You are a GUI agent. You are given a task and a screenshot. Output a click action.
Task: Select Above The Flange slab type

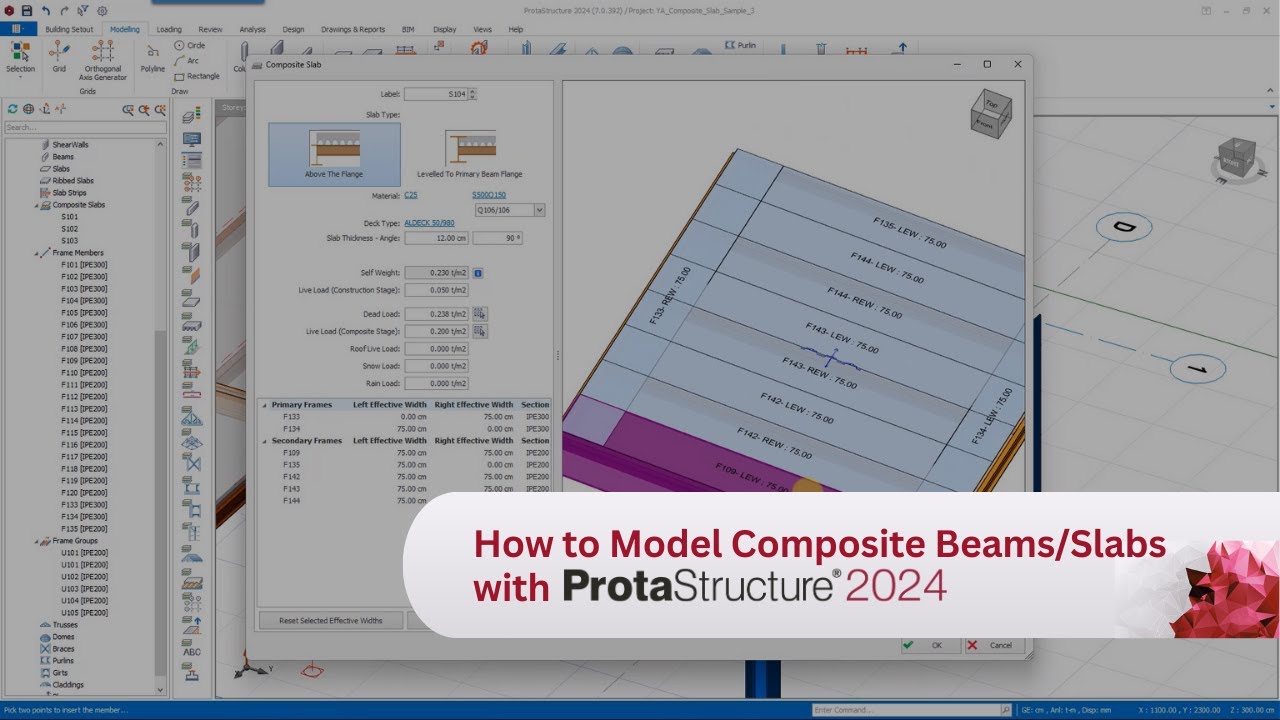[x=334, y=154]
